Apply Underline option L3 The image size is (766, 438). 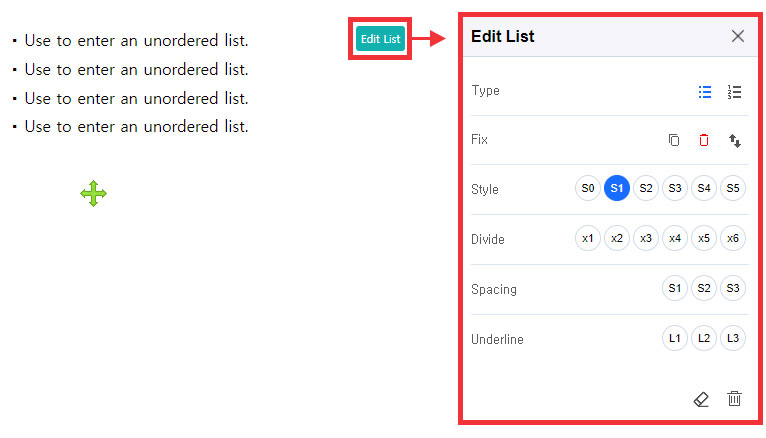coord(733,338)
